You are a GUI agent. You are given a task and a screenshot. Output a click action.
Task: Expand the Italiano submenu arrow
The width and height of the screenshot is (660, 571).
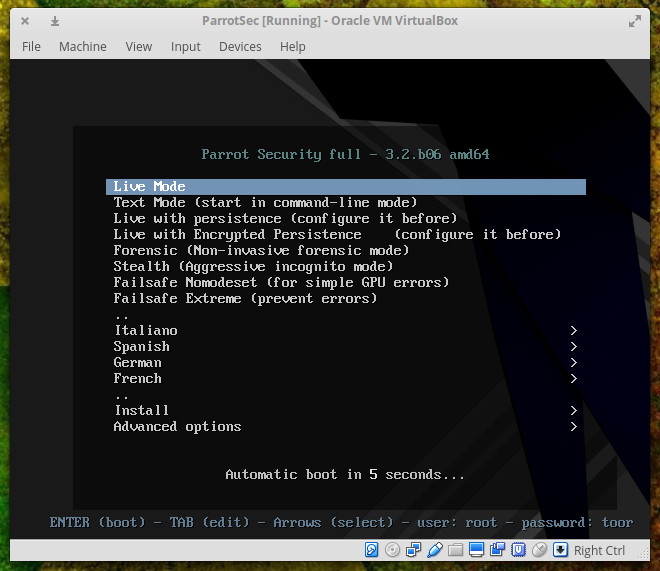[x=573, y=330]
